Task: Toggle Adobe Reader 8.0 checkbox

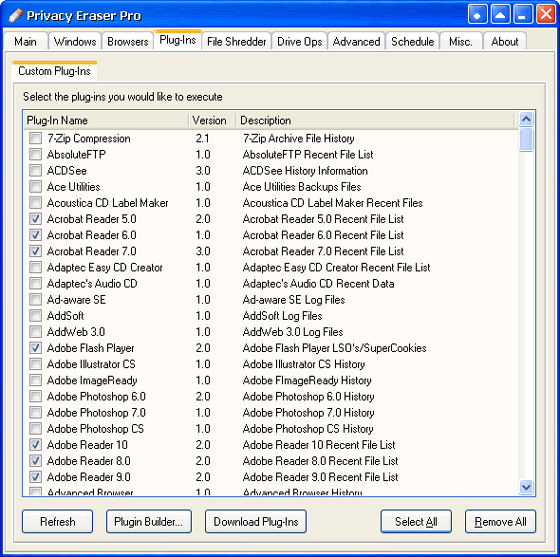Action: tap(35, 461)
